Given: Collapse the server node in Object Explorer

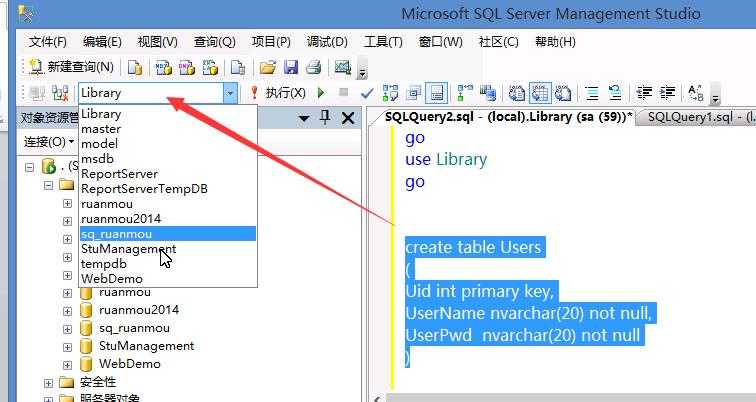Looking at the screenshot, I should (30, 167).
